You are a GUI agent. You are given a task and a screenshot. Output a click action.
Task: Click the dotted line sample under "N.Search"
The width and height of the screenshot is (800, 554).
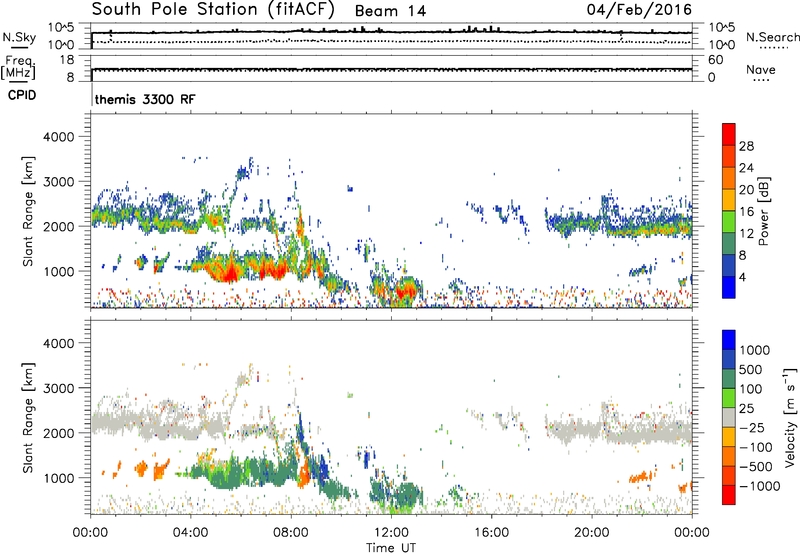point(772,47)
